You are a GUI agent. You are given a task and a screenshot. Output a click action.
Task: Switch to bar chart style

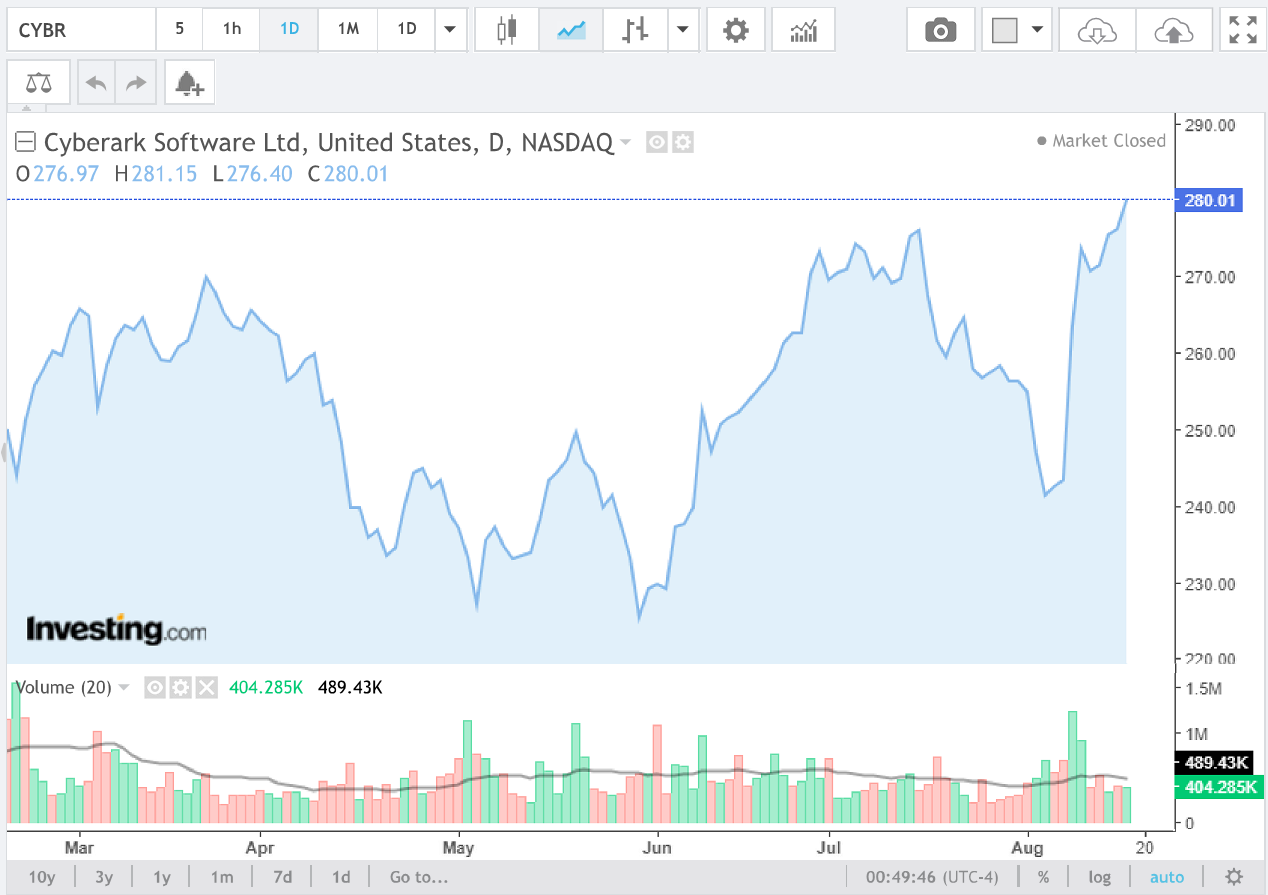[635, 29]
